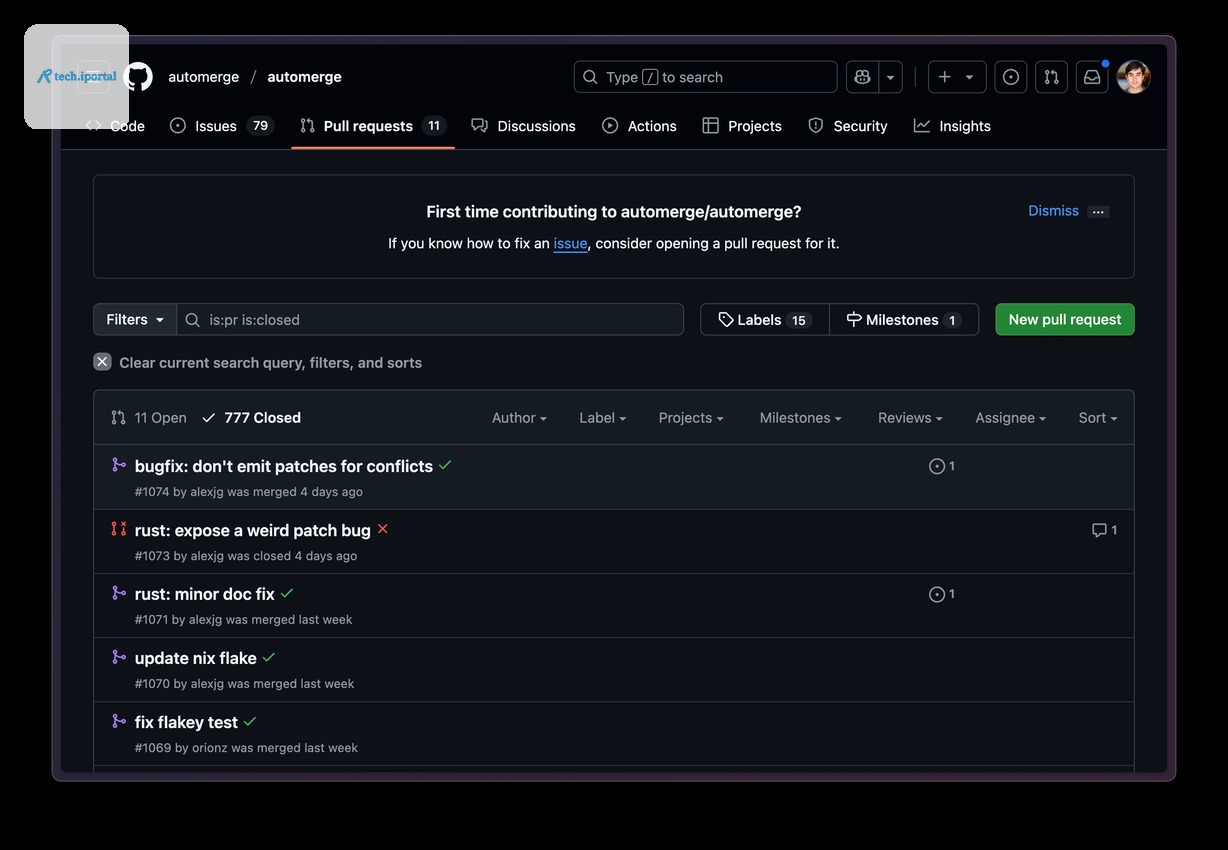Switch to the Issues tab
Viewport: 1228px width, 850px height.
point(221,126)
